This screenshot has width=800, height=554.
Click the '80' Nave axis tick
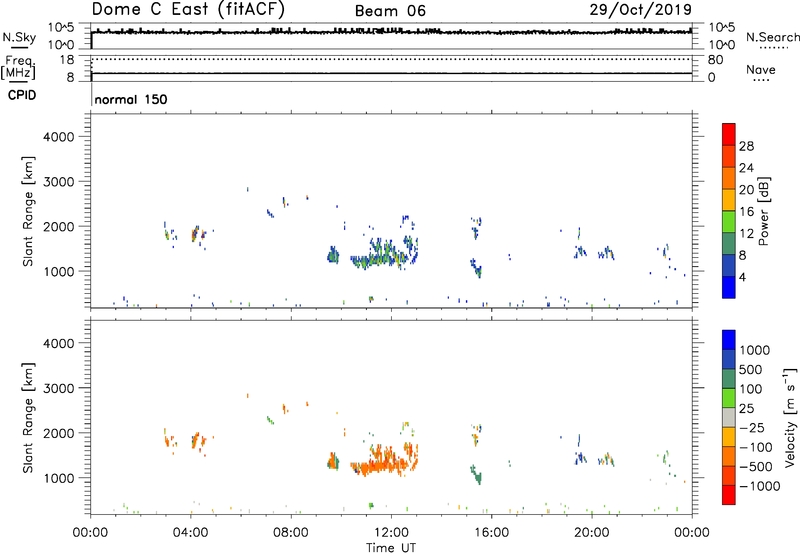tap(715, 60)
